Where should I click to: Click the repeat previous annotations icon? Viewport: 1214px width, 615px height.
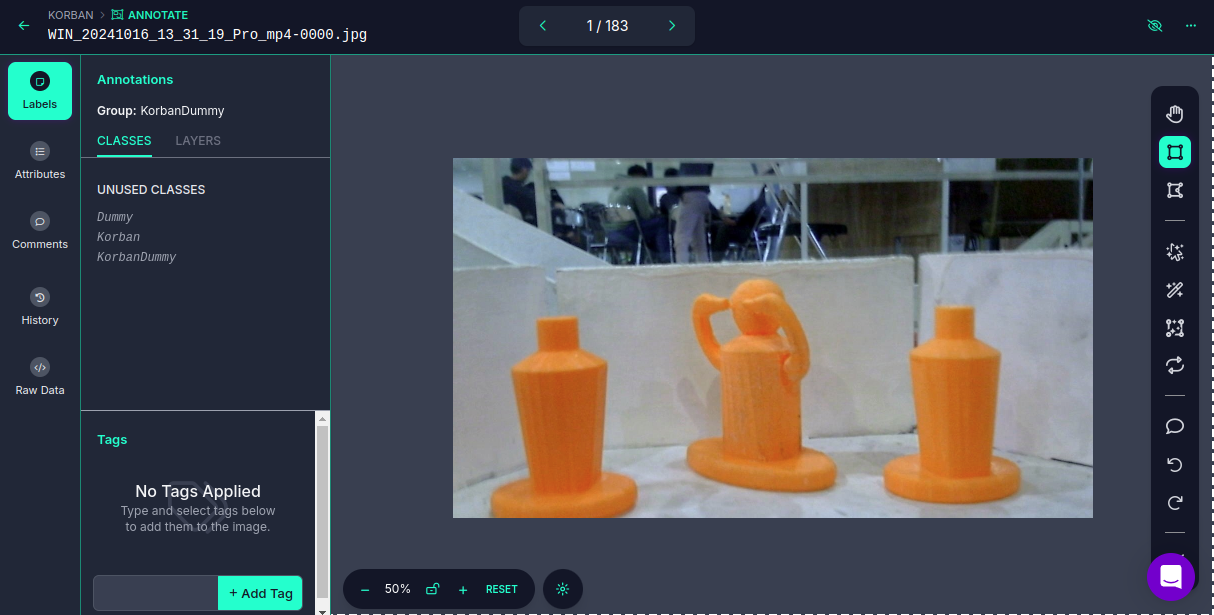pos(1175,365)
